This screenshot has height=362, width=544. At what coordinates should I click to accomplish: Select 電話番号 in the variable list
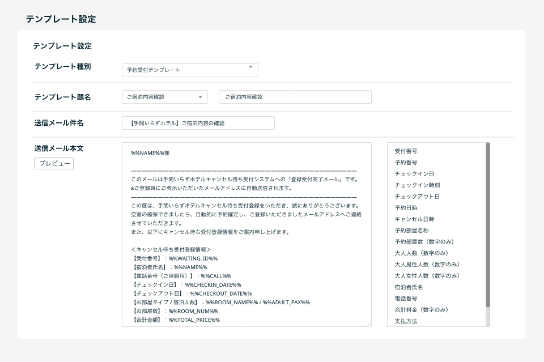pos(406,298)
